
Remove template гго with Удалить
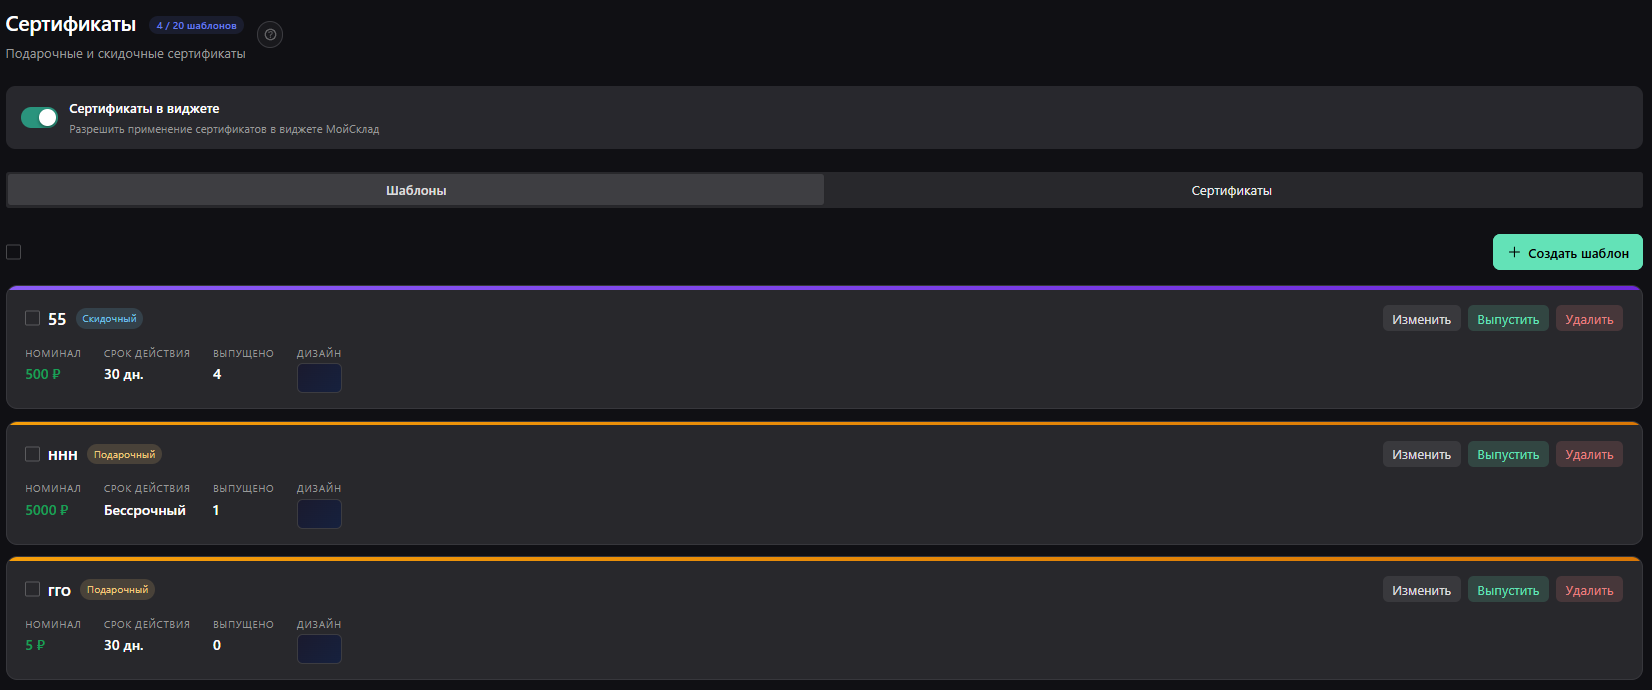(x=1589, y=590)
